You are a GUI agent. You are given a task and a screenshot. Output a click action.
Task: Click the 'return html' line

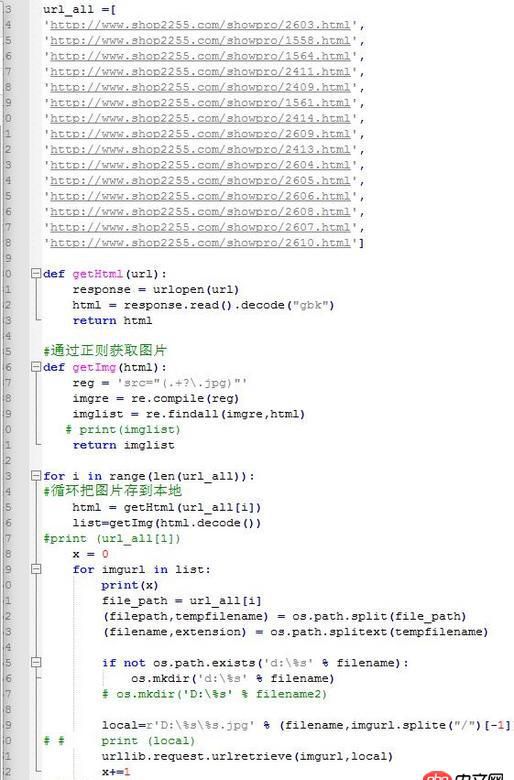(x=112, y=320)
